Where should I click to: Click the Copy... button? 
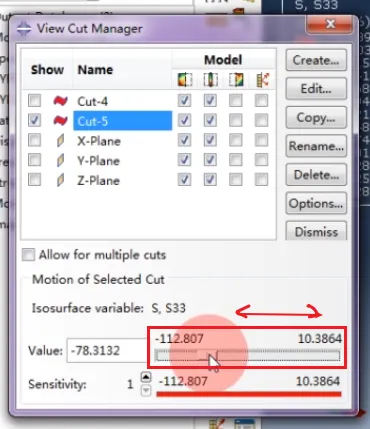point(316,117)
